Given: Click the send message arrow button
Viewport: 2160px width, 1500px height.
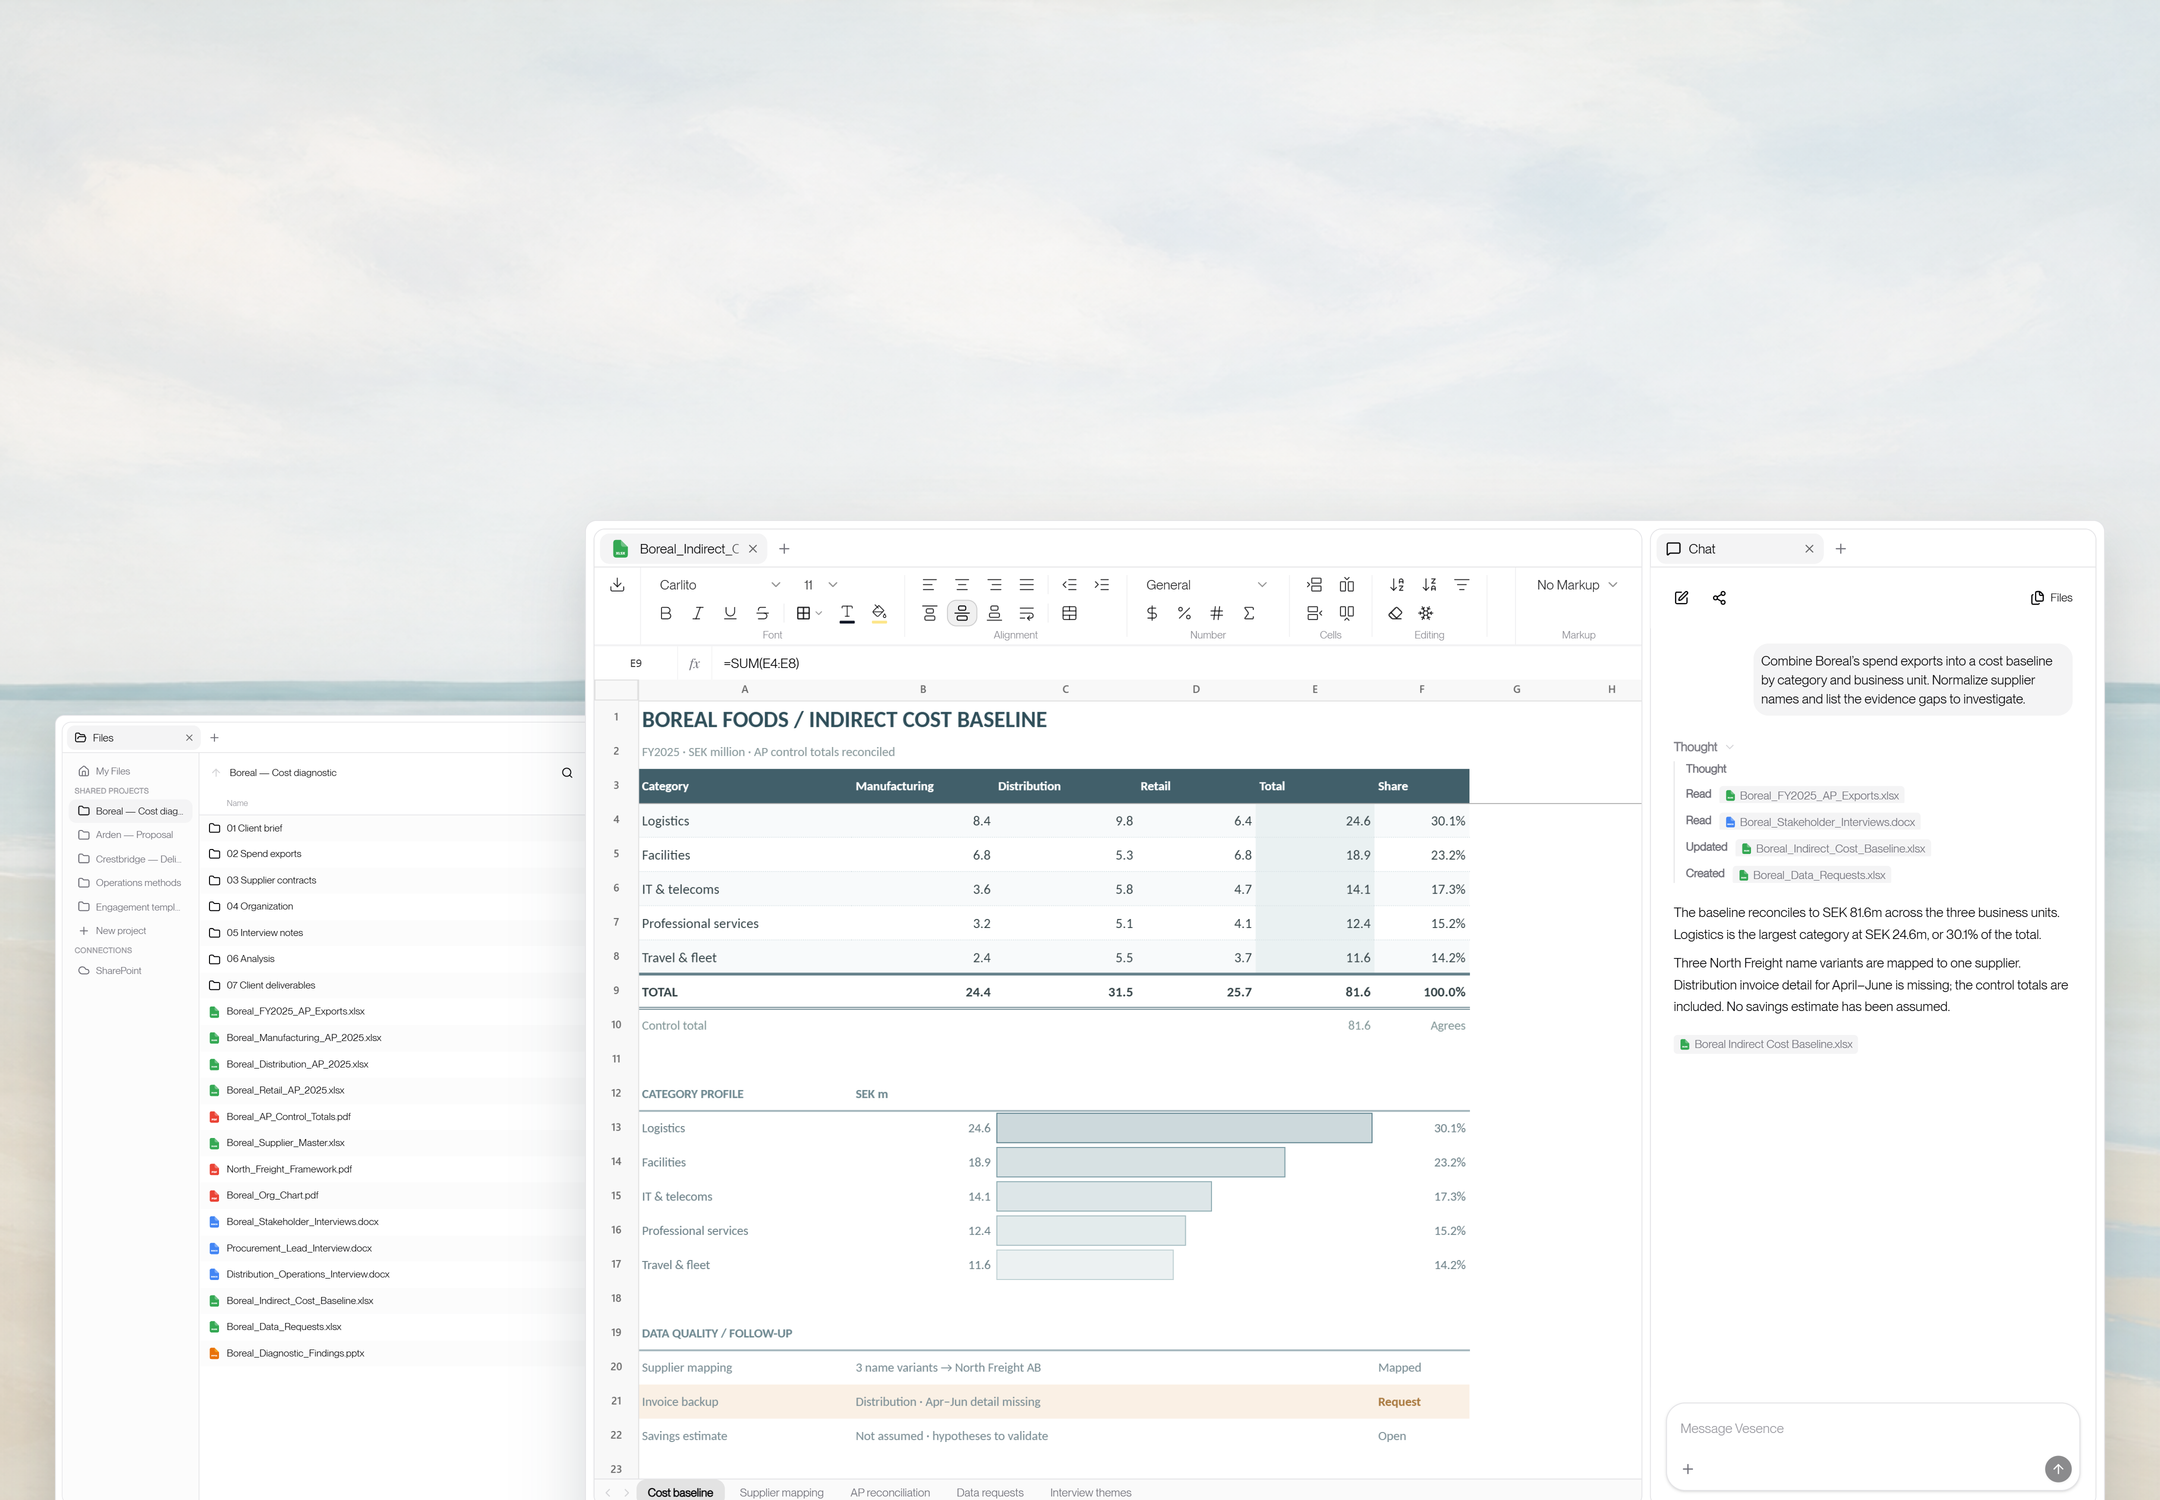Looking at the screenshot, I should (x=2057, y=1468).
